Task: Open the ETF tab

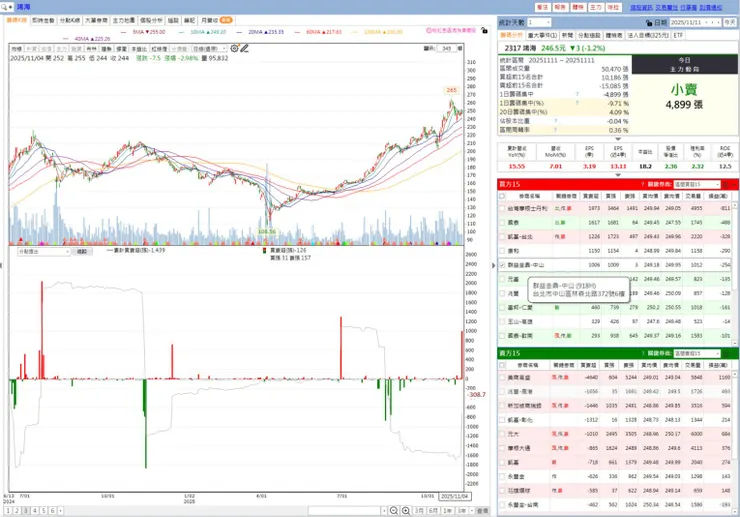Action: [x=678, y=35]
